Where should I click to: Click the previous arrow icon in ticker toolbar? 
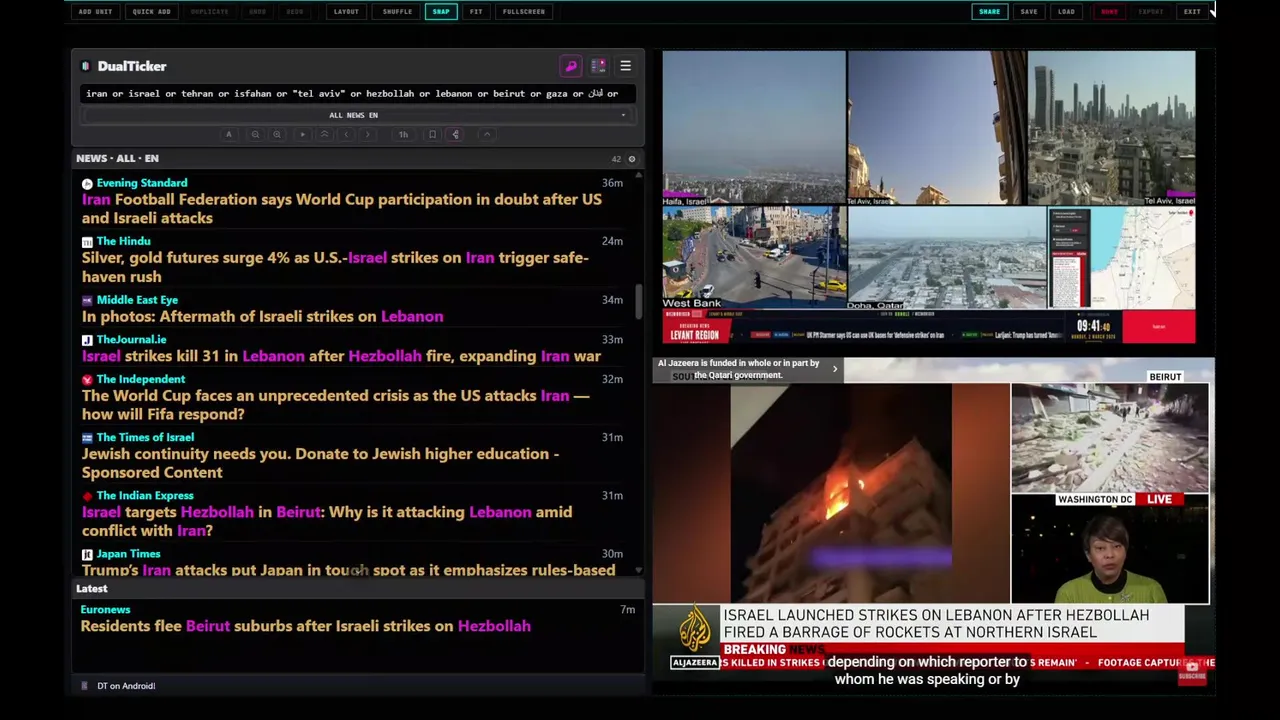coord(346,134)
